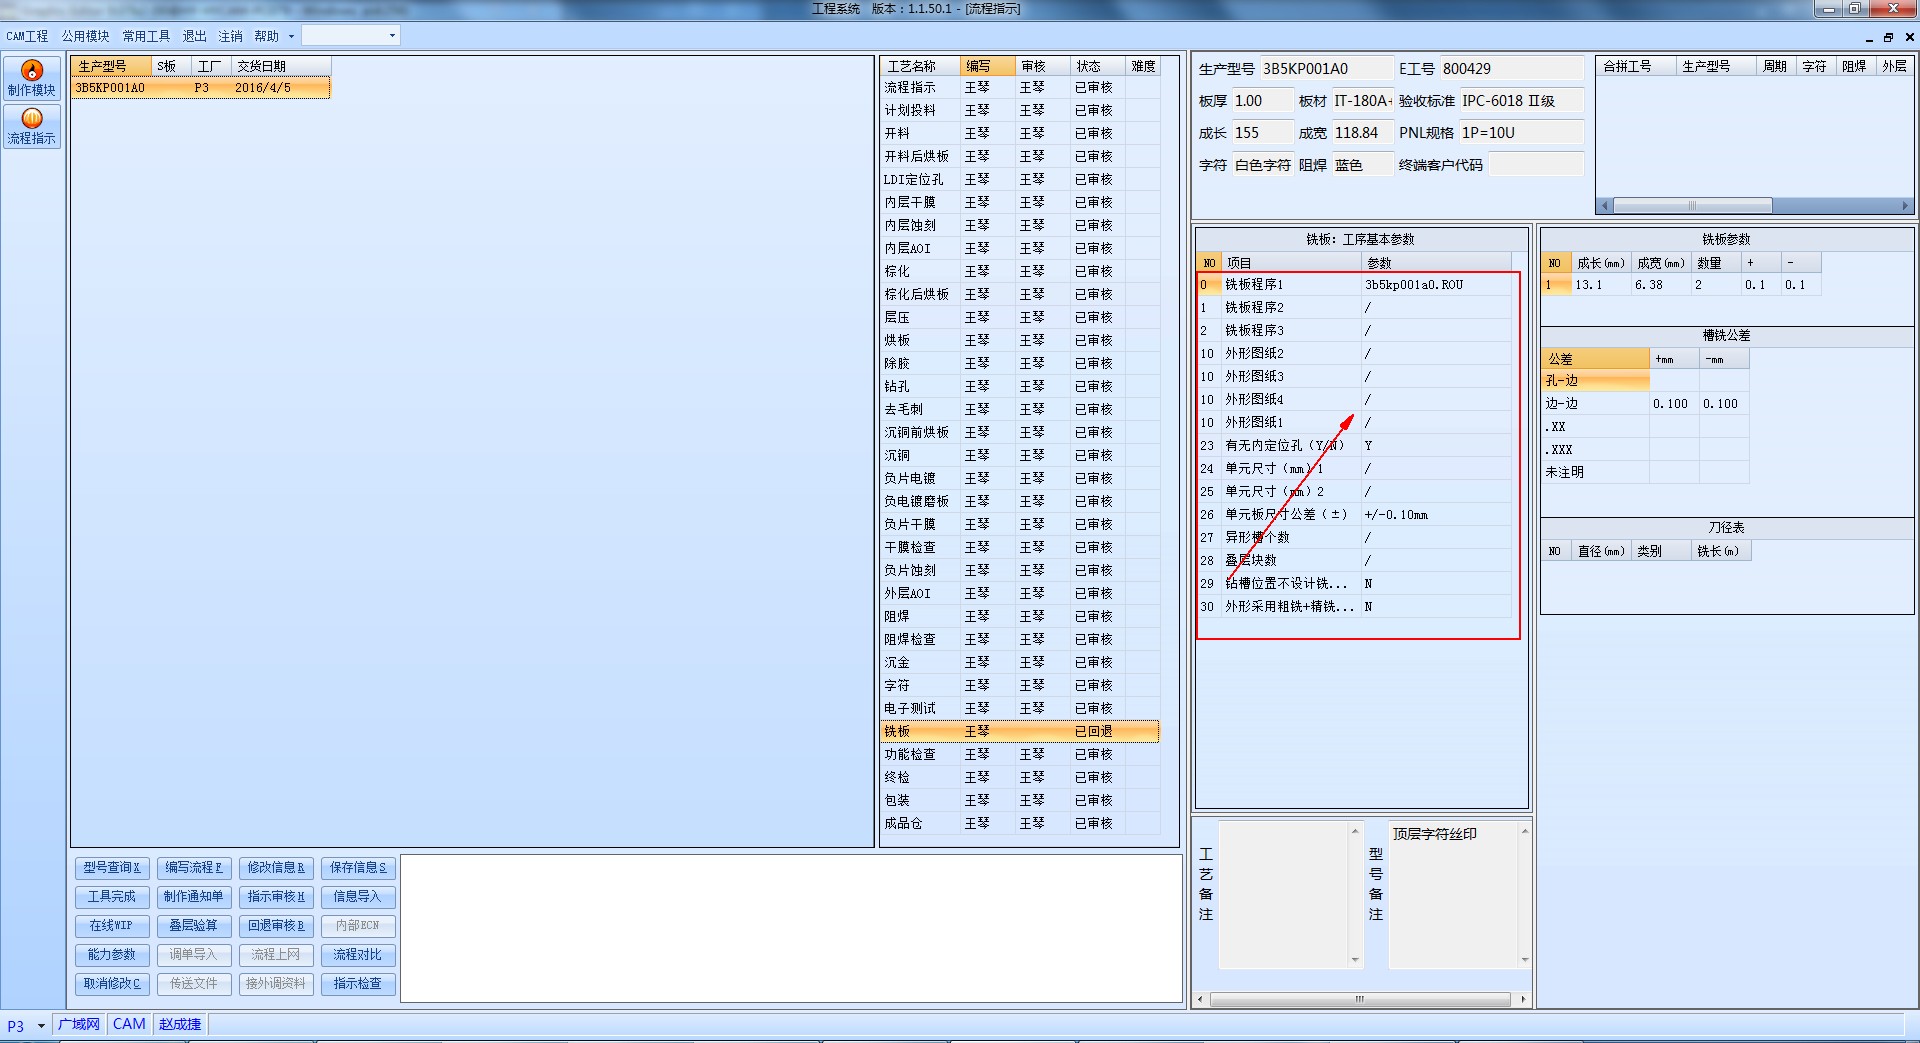Select the LDI定位孔 process row

pyautogui.click(x=1020, y=180)
